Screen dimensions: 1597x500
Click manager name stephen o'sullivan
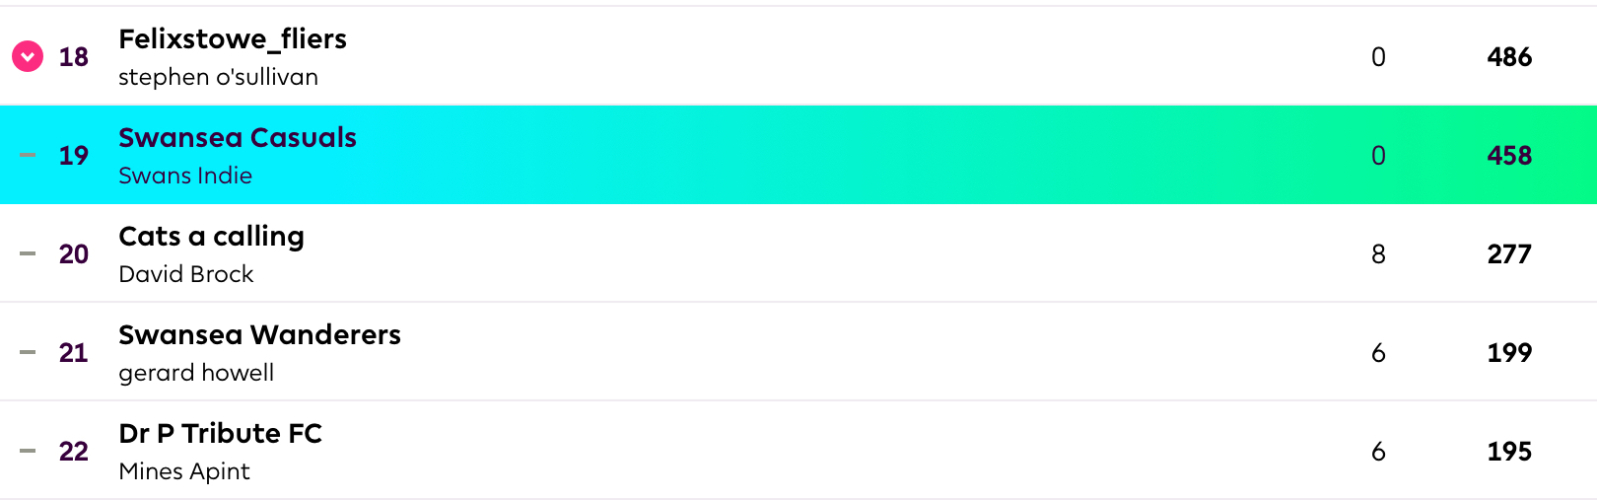[x=218, y=77]
